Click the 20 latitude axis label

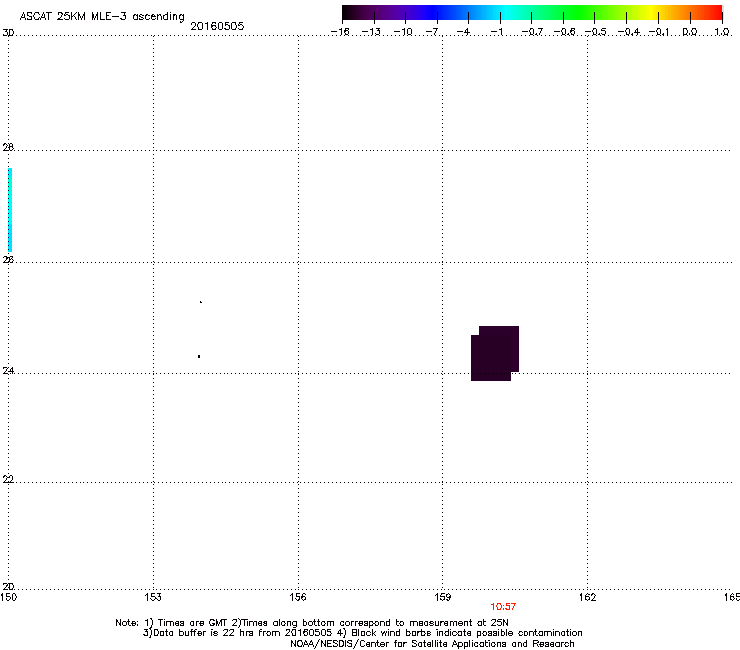8,587
